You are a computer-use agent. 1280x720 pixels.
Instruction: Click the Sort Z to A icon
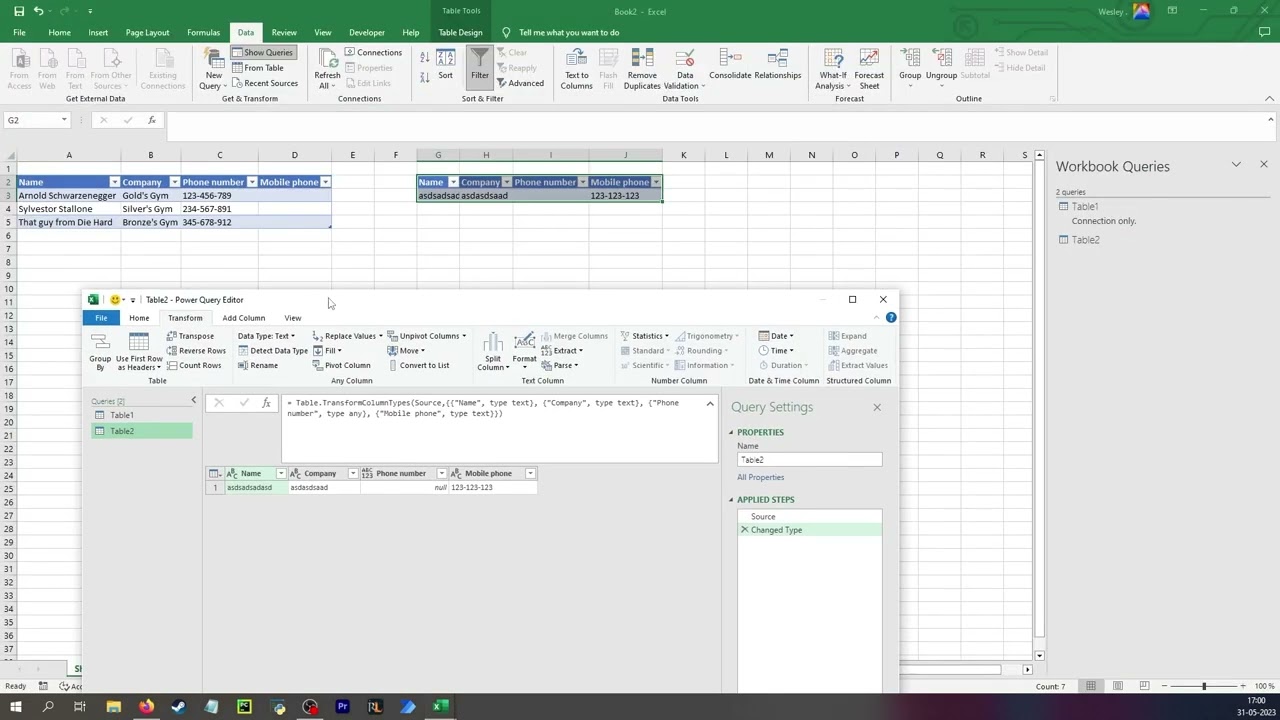point(424,77)
